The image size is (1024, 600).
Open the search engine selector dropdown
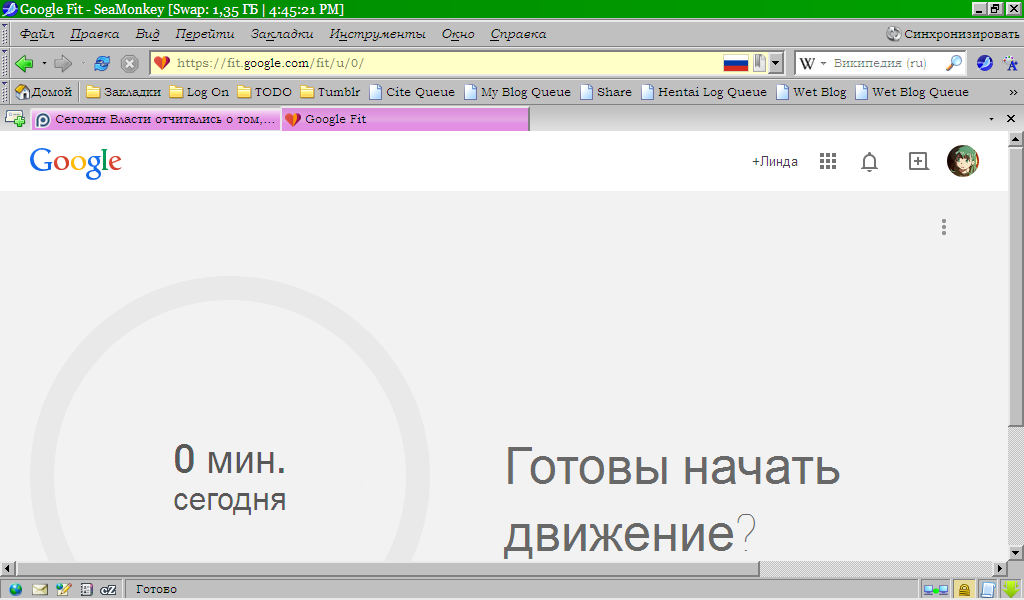pos(824,63)
